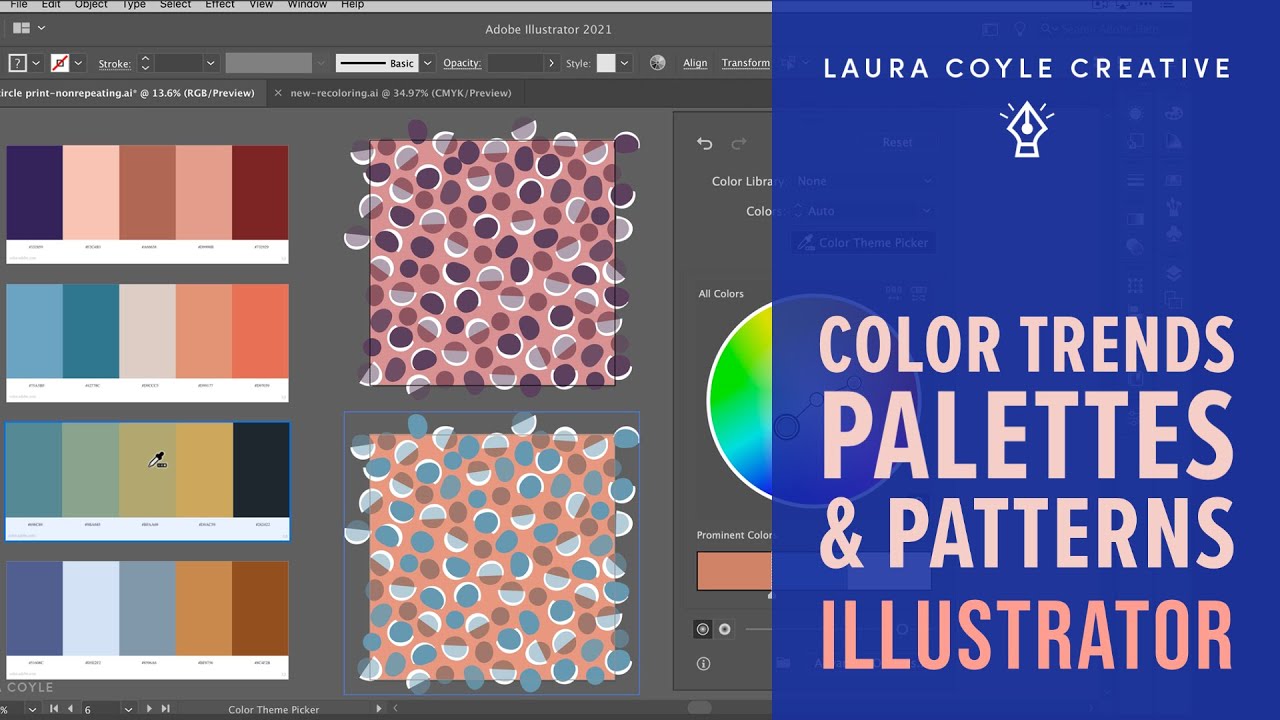The image size is (1280, 720).
Task: Open the Align panel link
Action: [x=695, y=63]
